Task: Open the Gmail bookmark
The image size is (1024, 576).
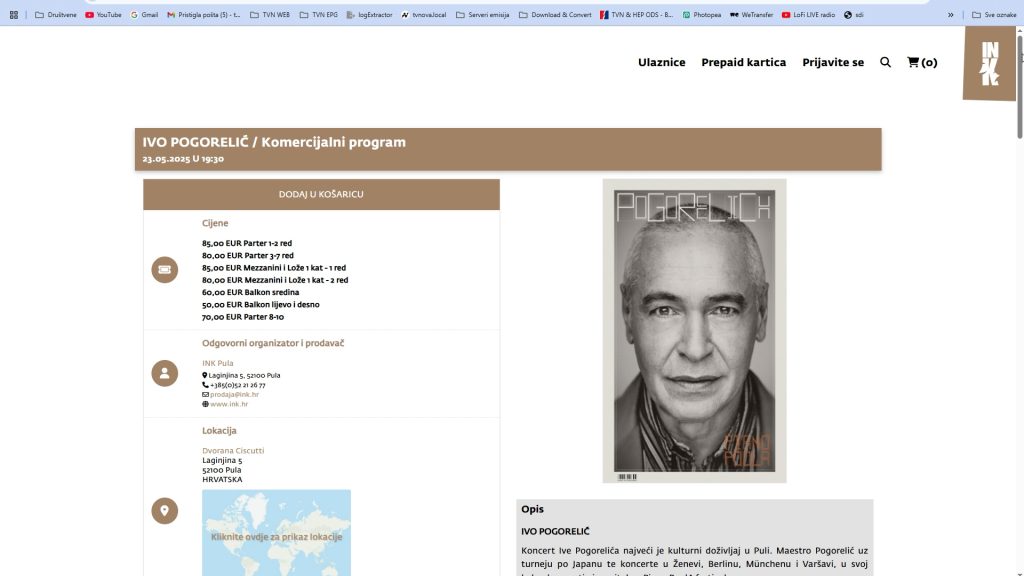Action: click(x=144, y=14)
